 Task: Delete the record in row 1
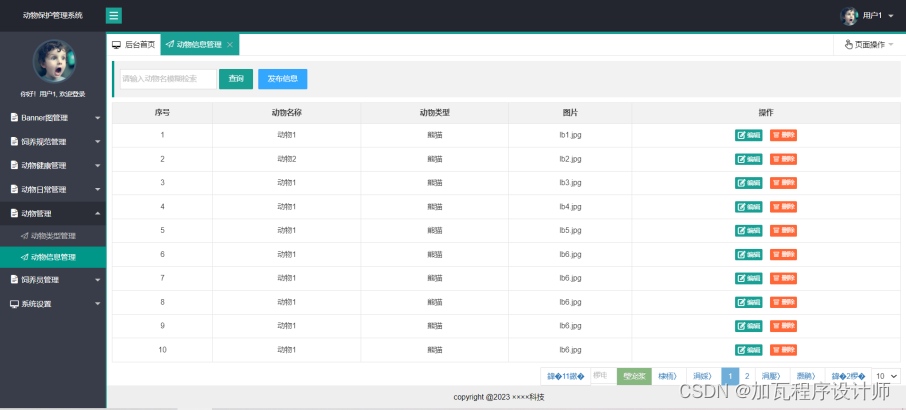[x=784, y=135]
